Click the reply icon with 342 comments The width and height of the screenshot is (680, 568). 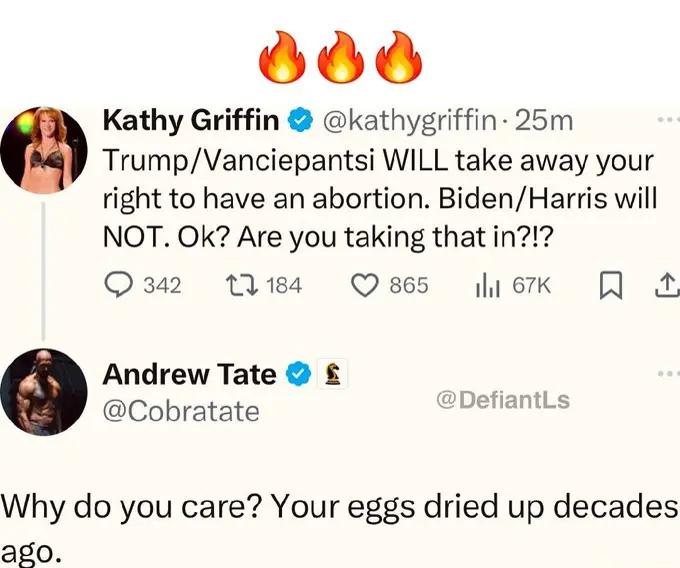119,285
